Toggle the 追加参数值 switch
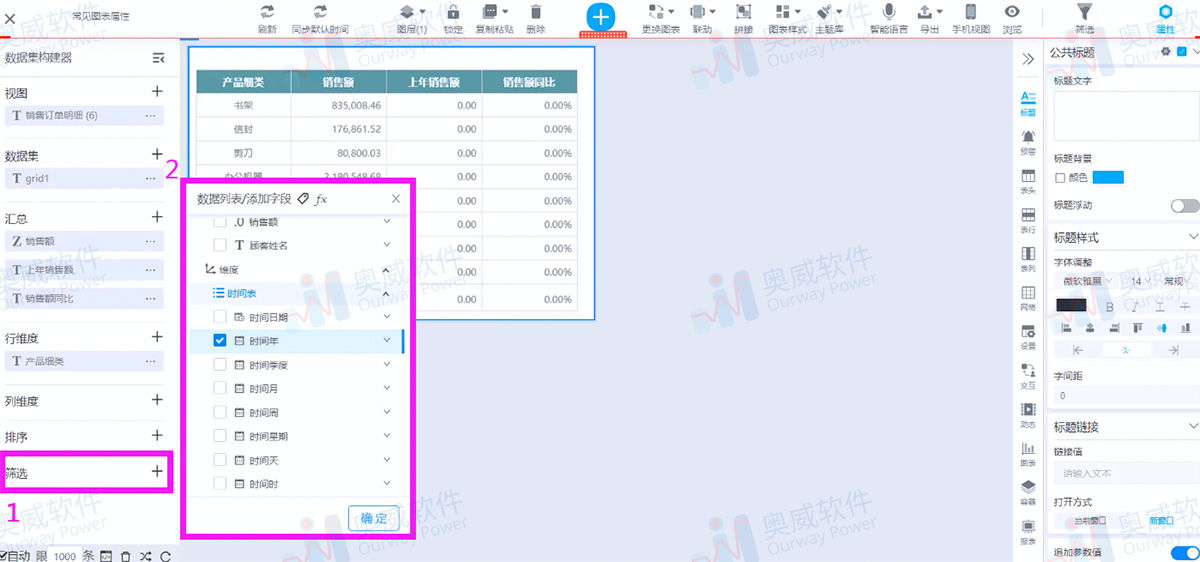 [x=1185, y=552]
